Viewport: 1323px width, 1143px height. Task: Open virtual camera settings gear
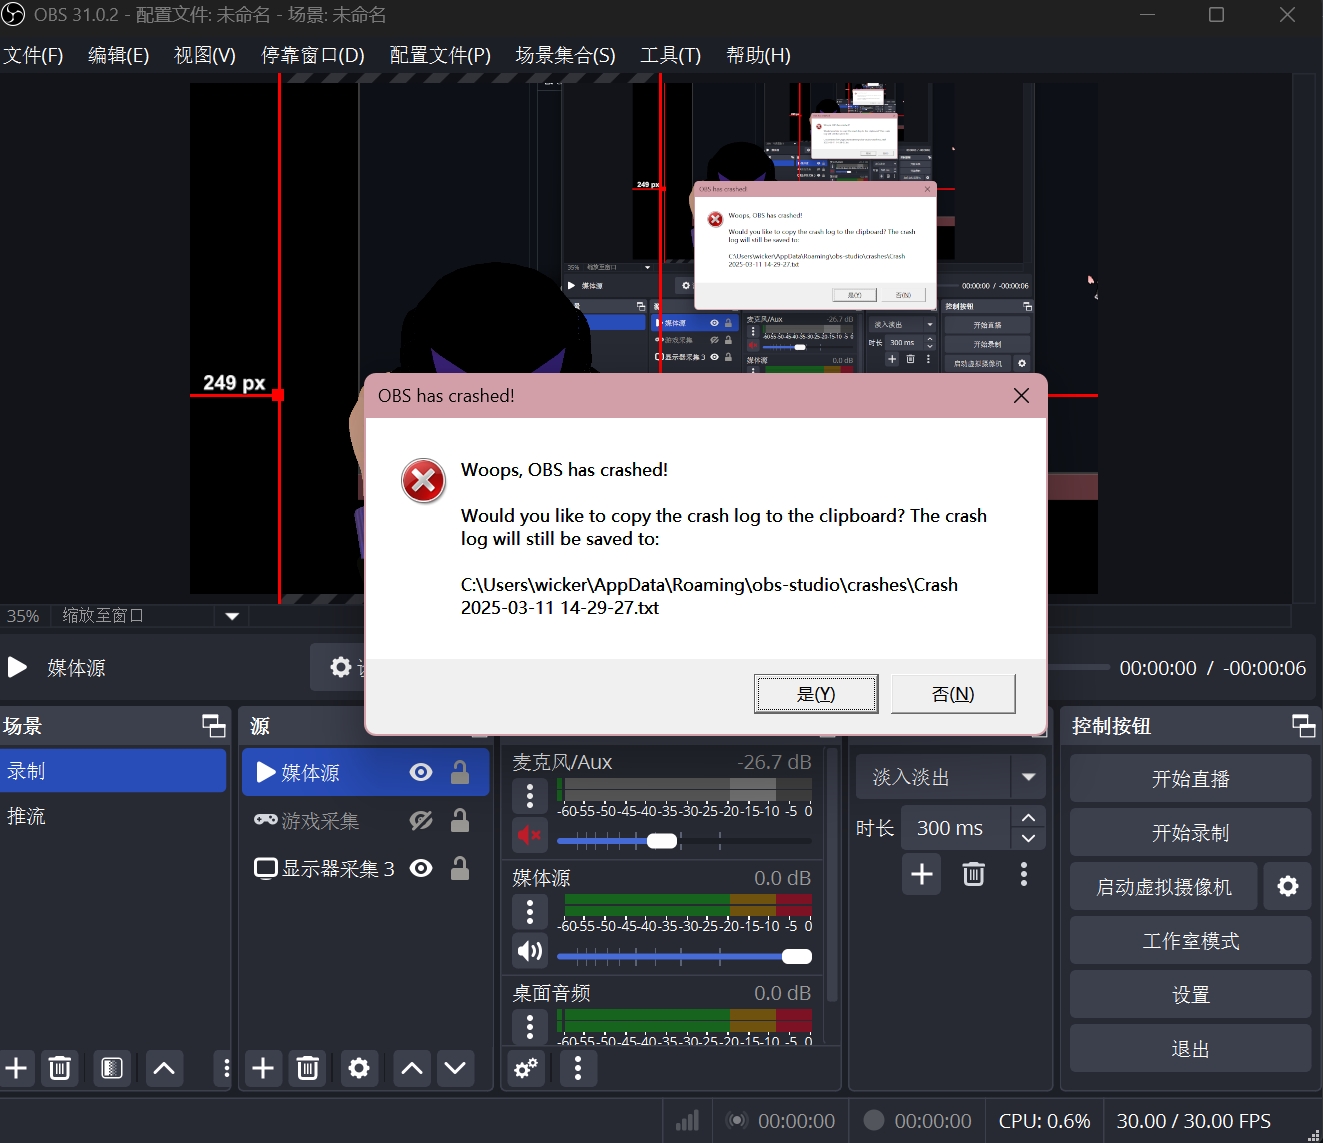point(1288,886)
